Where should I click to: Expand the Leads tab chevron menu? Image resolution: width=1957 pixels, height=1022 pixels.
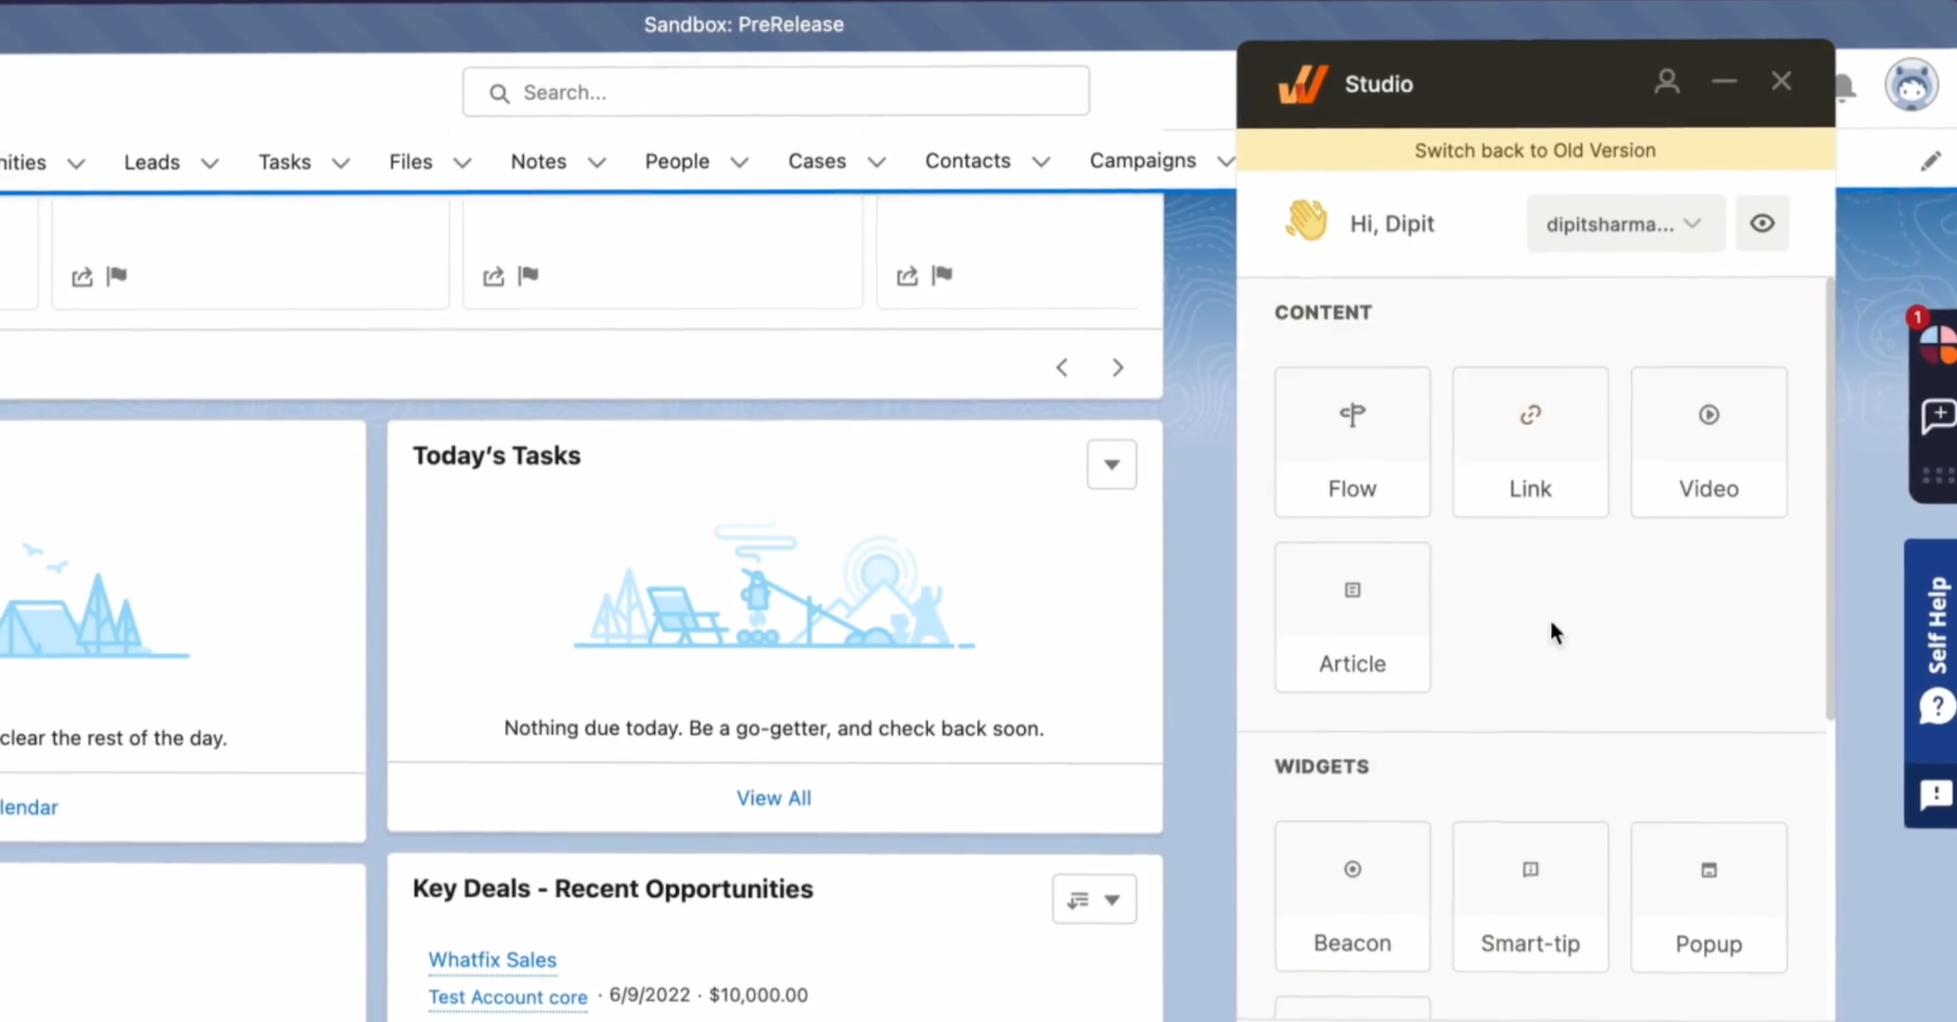coord(210,163)
